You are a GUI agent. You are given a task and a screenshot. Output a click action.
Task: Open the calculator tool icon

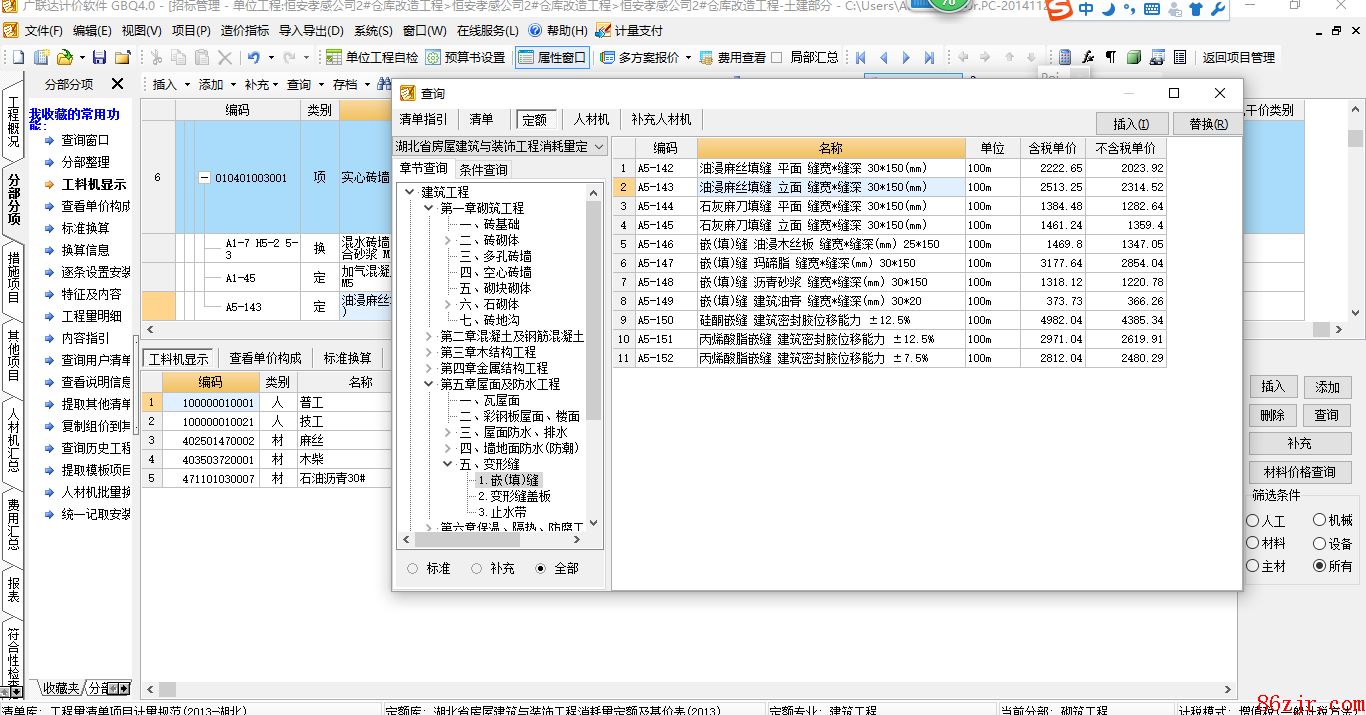[1065, 58]
